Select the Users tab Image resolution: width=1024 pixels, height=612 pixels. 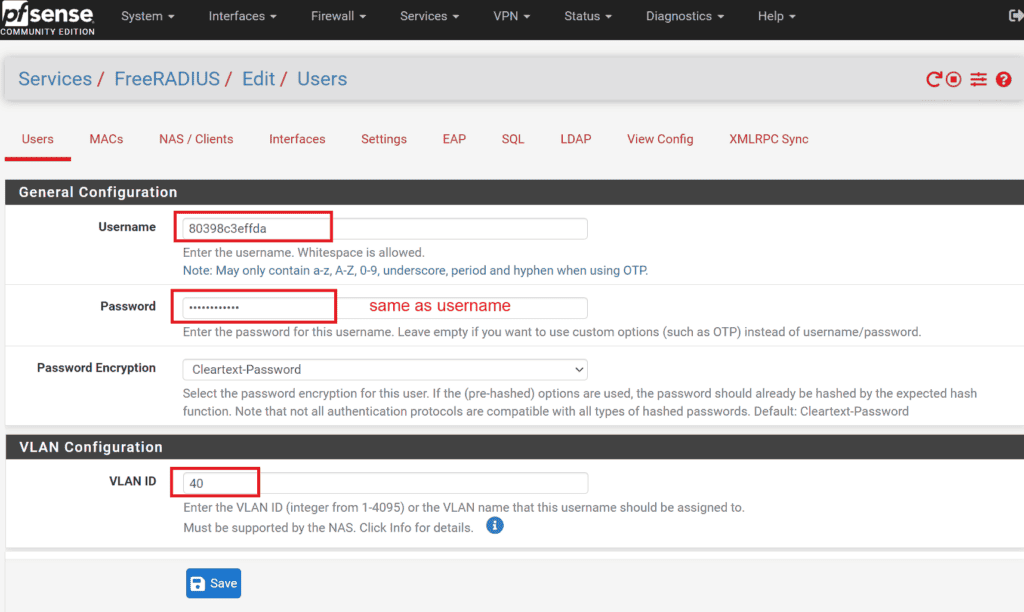pos(37,139)
